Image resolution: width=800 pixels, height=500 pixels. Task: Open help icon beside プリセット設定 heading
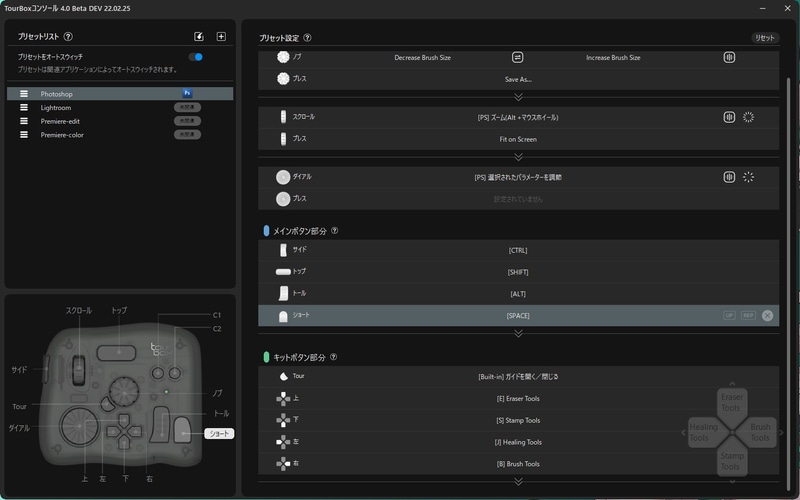307,38
